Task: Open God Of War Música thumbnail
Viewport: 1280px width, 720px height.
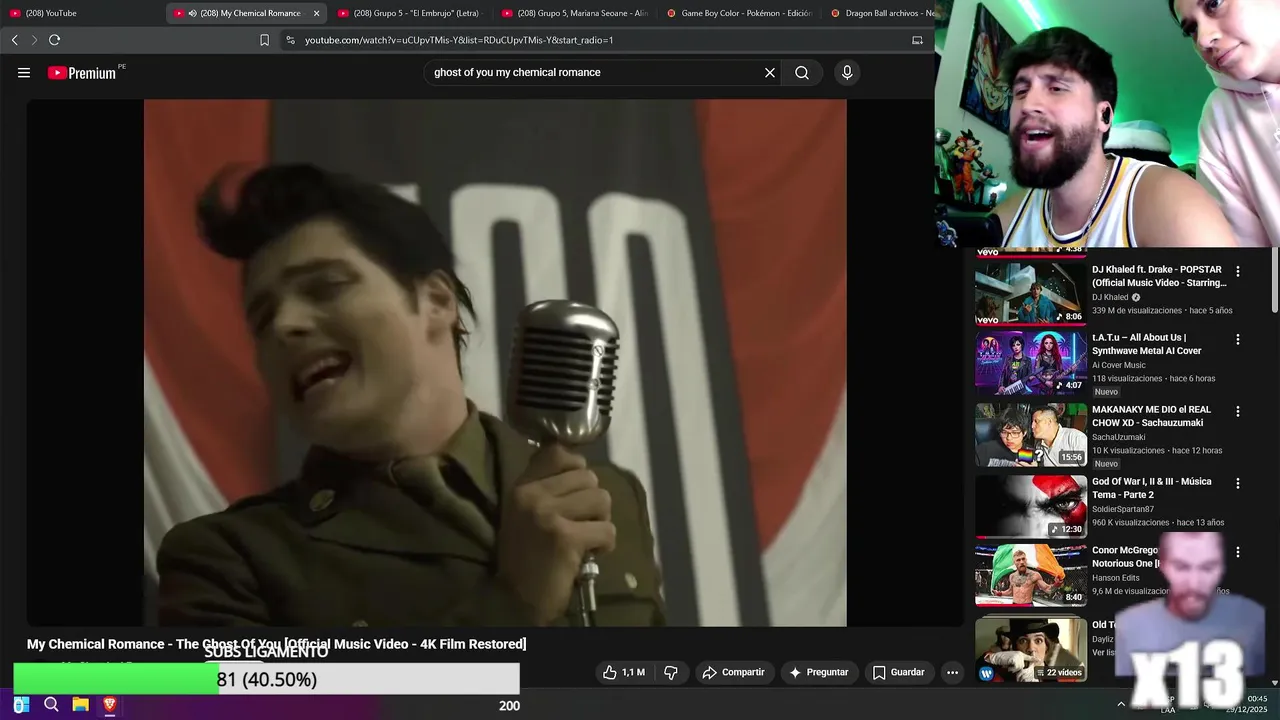Action: pyautogui.click(x=1031, y=507)
